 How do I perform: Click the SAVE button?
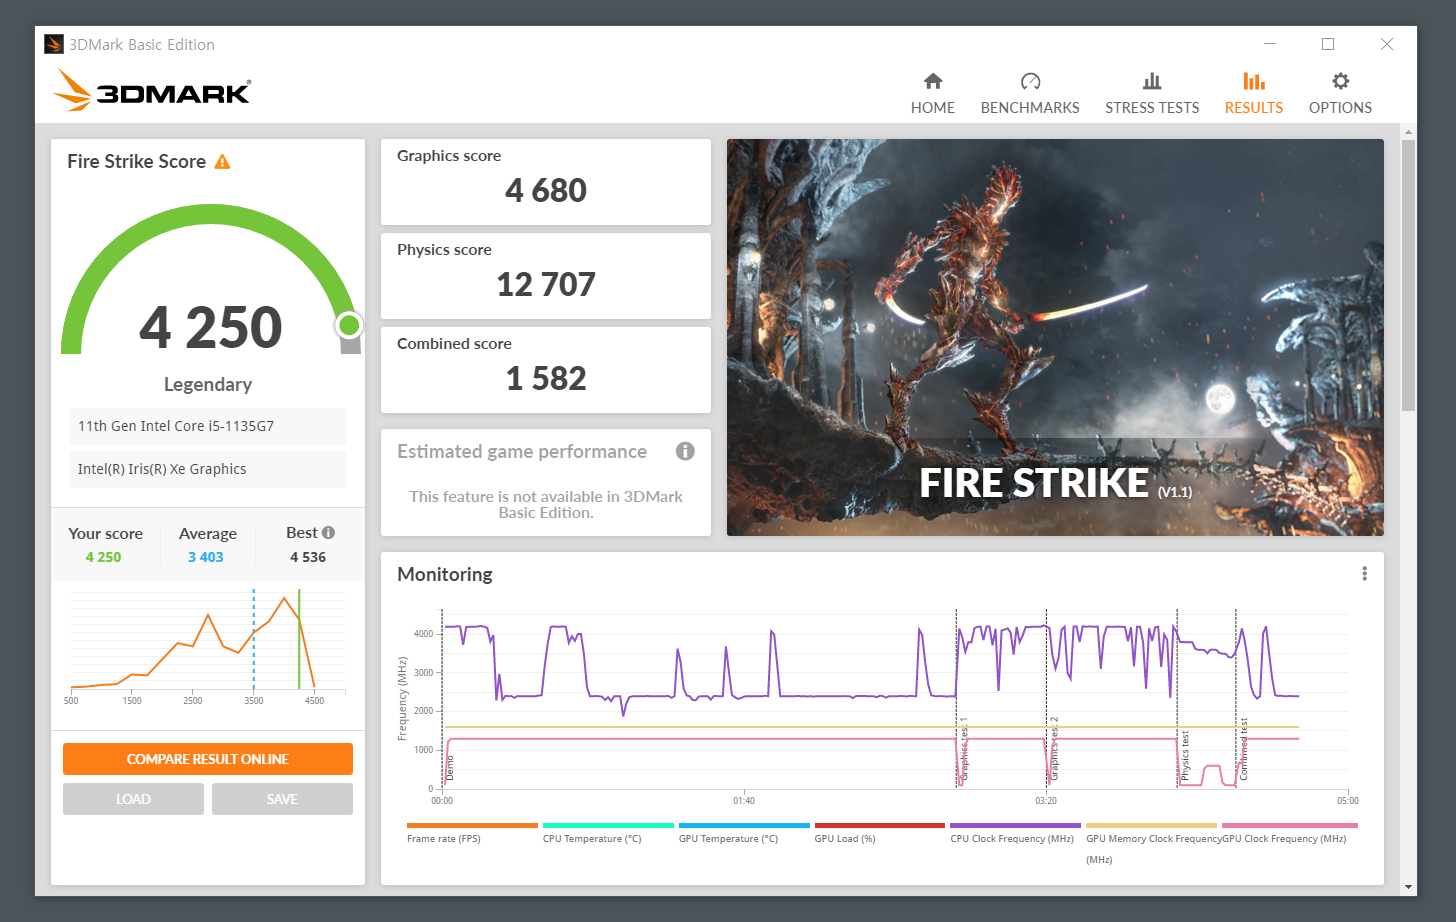(282, 799)
